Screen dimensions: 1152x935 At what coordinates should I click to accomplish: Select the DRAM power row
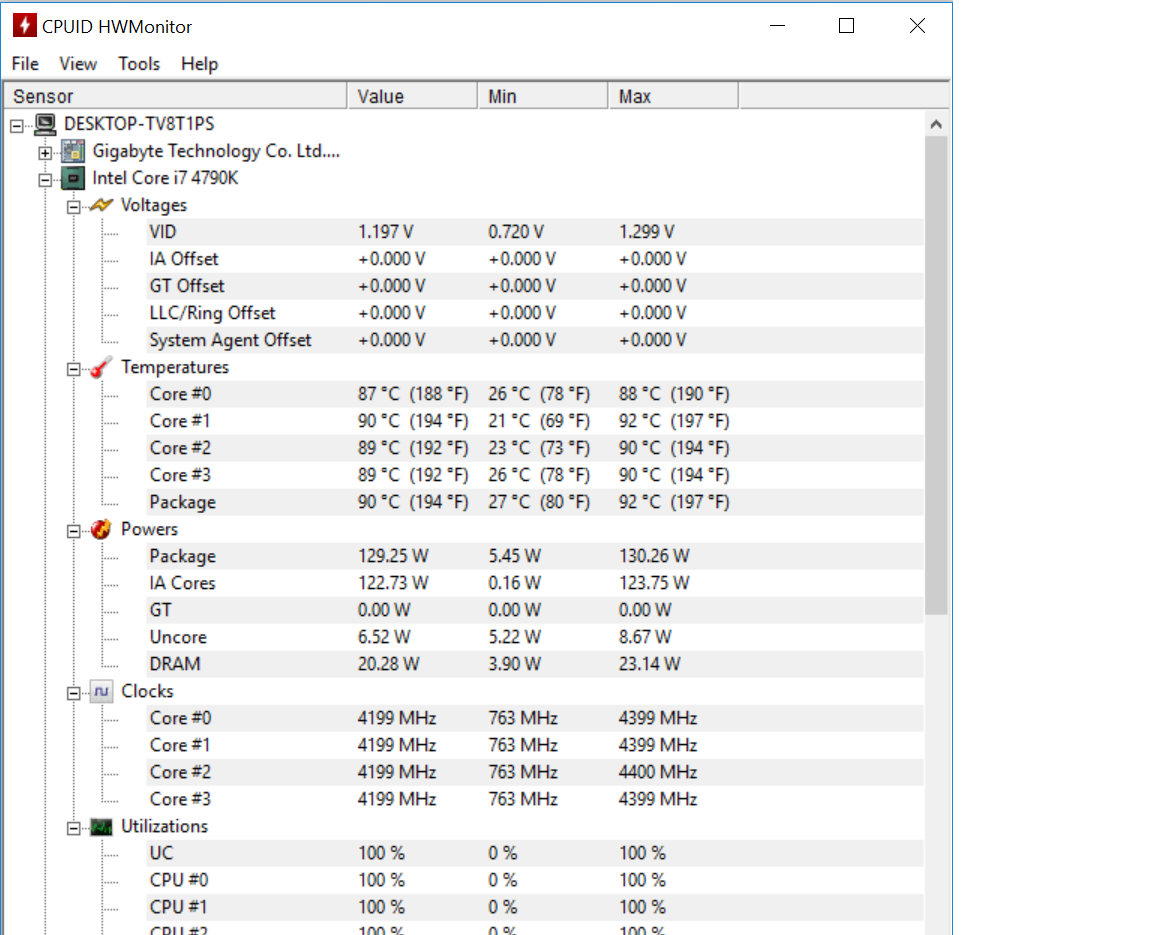click(535, 664)
